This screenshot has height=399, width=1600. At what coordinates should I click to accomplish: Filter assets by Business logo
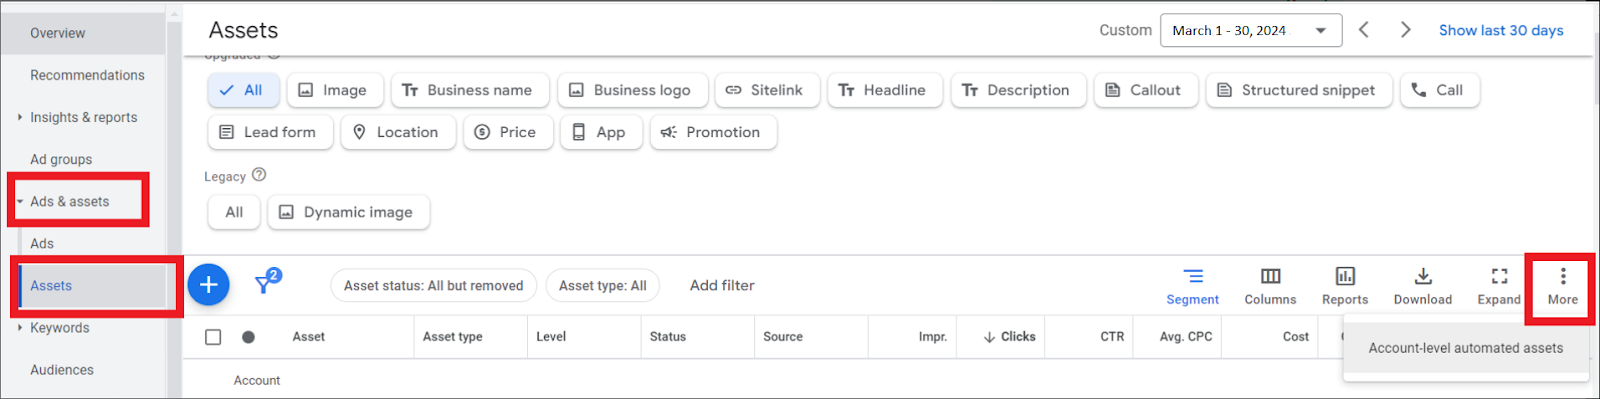[632, 90]
